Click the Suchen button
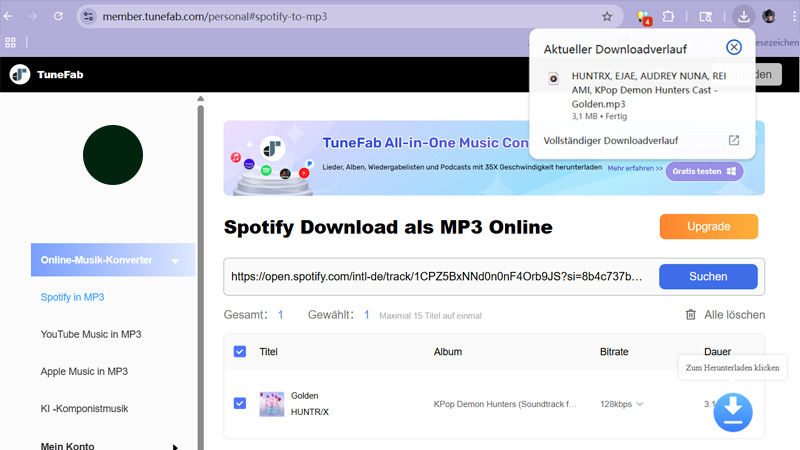The width and height of the screenshot is (800, 450). pyautogui.click(x=708, y=277)
